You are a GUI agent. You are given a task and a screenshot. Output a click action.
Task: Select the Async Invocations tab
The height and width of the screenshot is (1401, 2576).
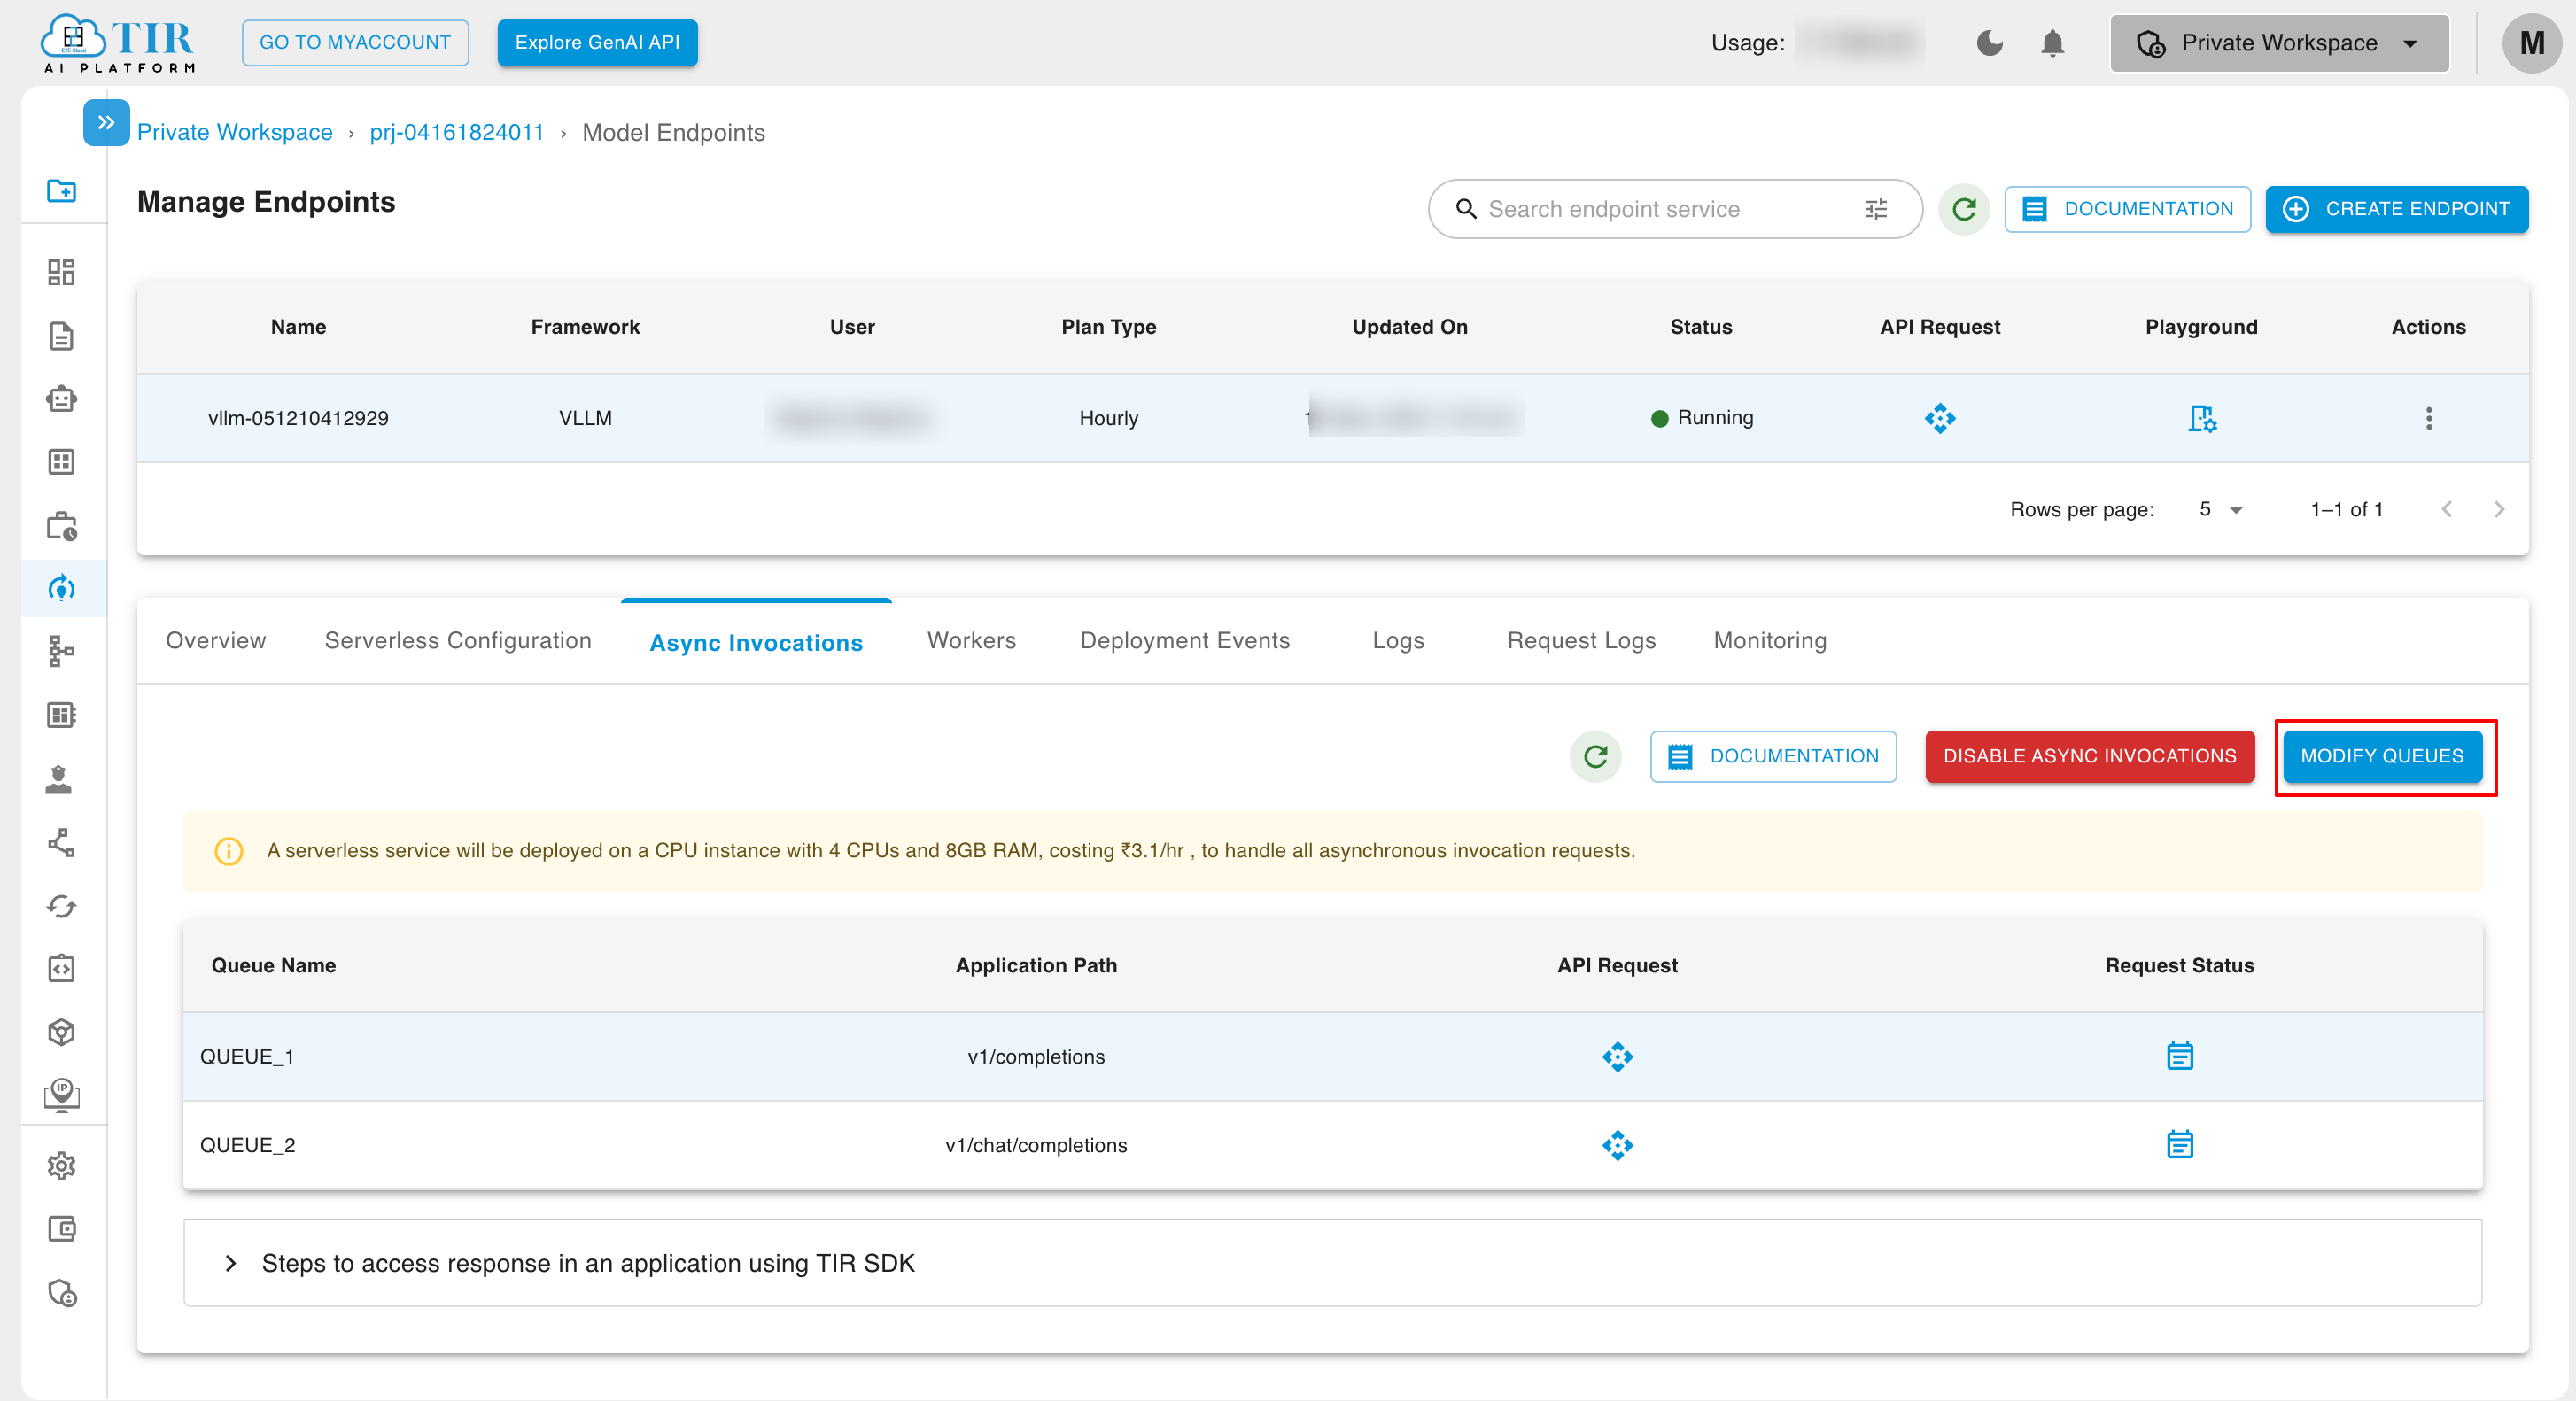coord(756,643)
